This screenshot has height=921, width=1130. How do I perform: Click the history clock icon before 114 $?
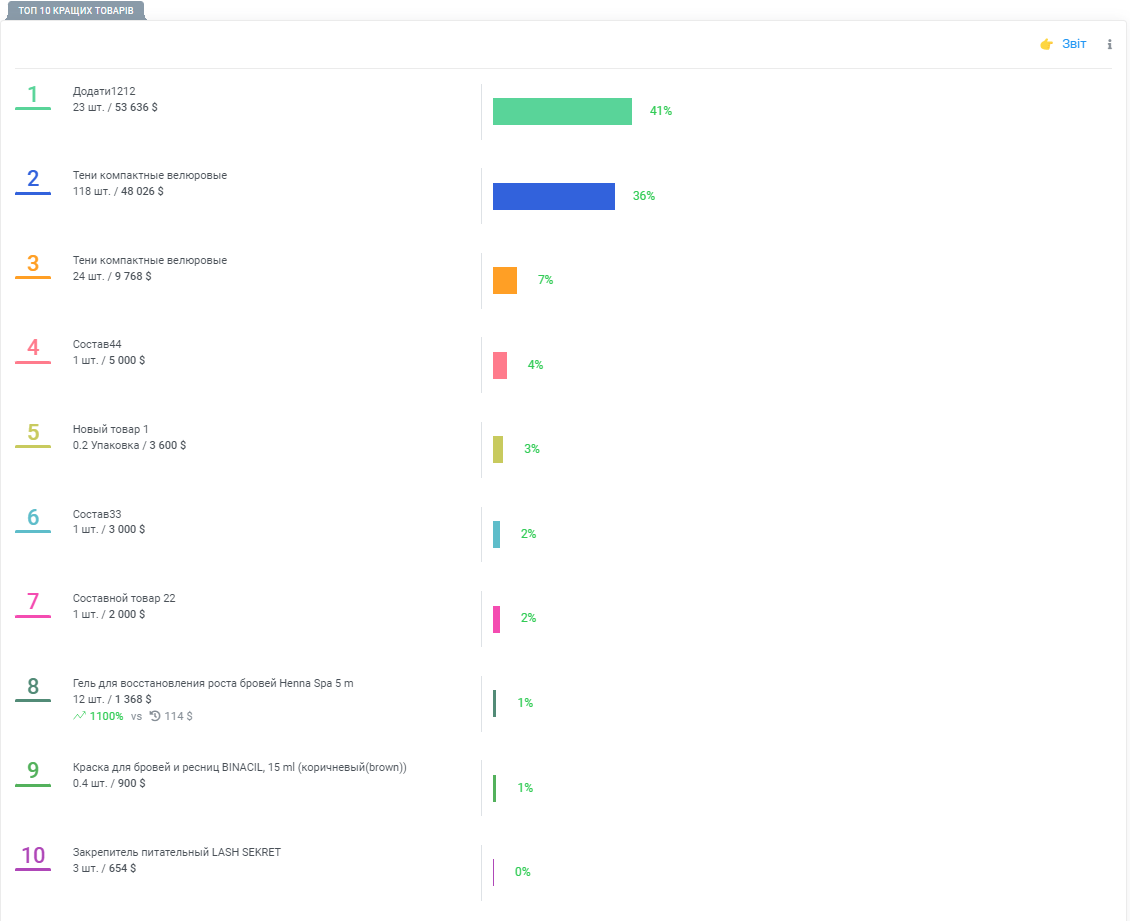(x=155, y=716)
